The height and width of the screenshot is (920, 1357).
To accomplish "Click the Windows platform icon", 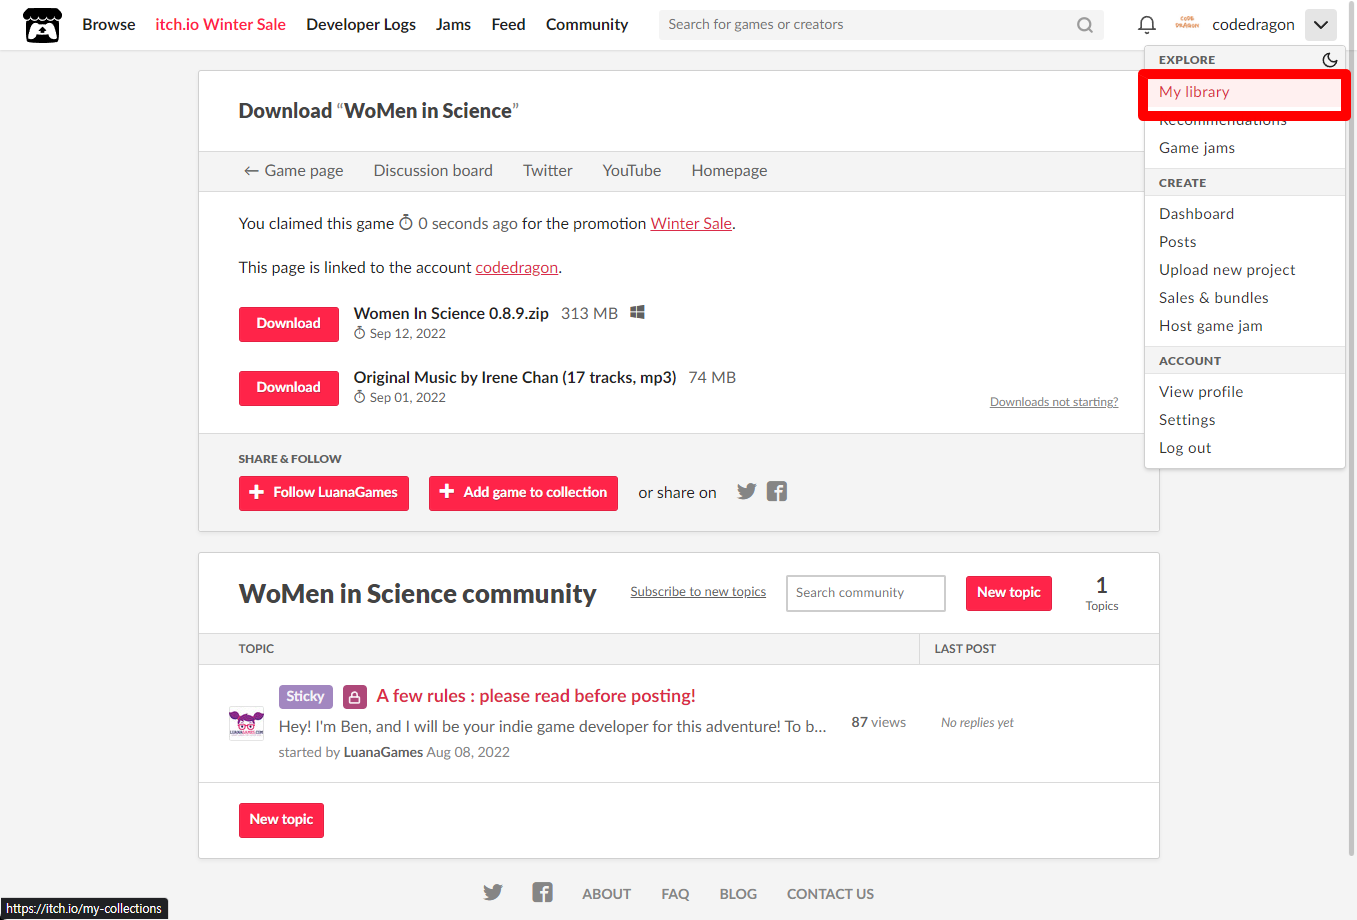I will (637, 313).
